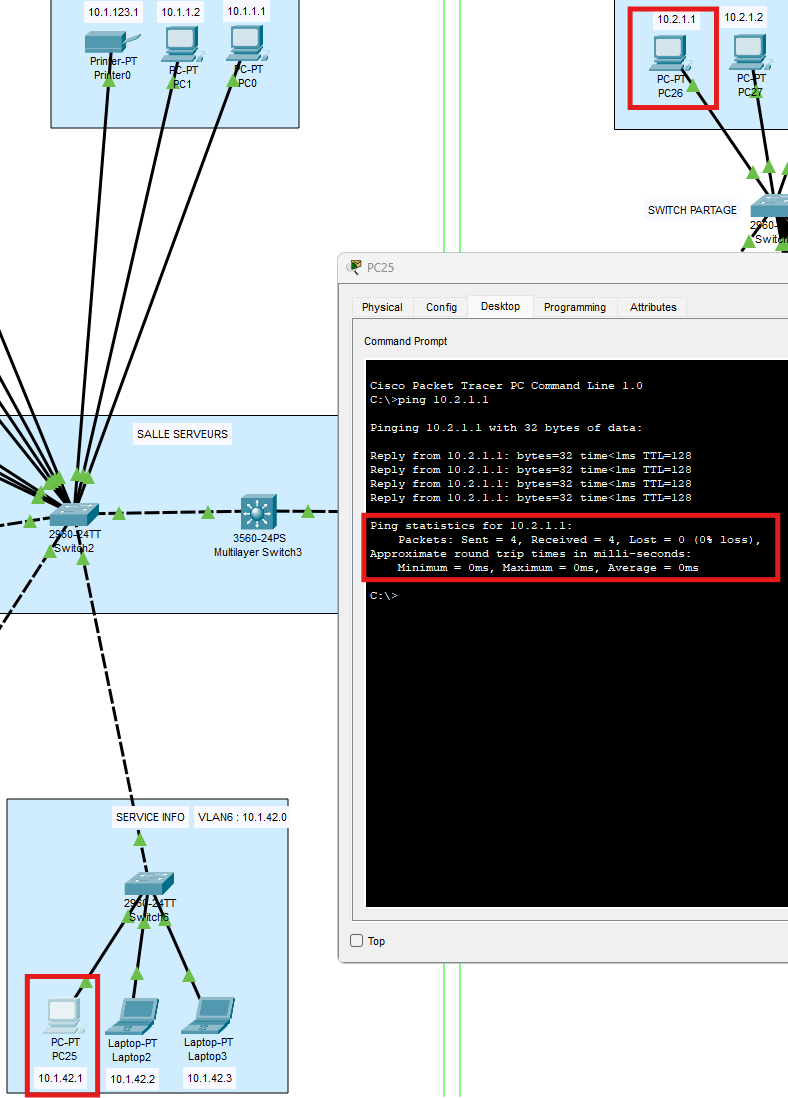Switch to the Programming tab
Image resolution: width=788 pixels, height=1098 pixels.
click(x=574, y=307)
